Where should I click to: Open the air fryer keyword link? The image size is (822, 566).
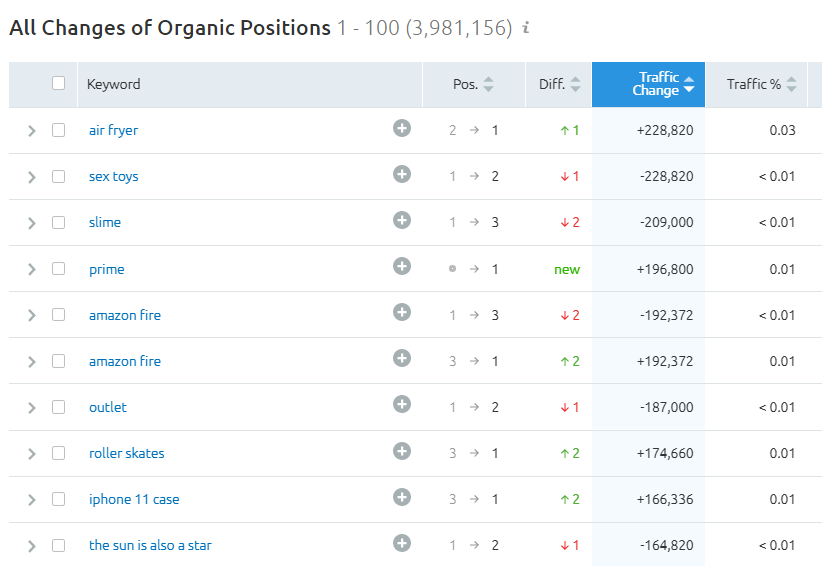tap(113, 130)
